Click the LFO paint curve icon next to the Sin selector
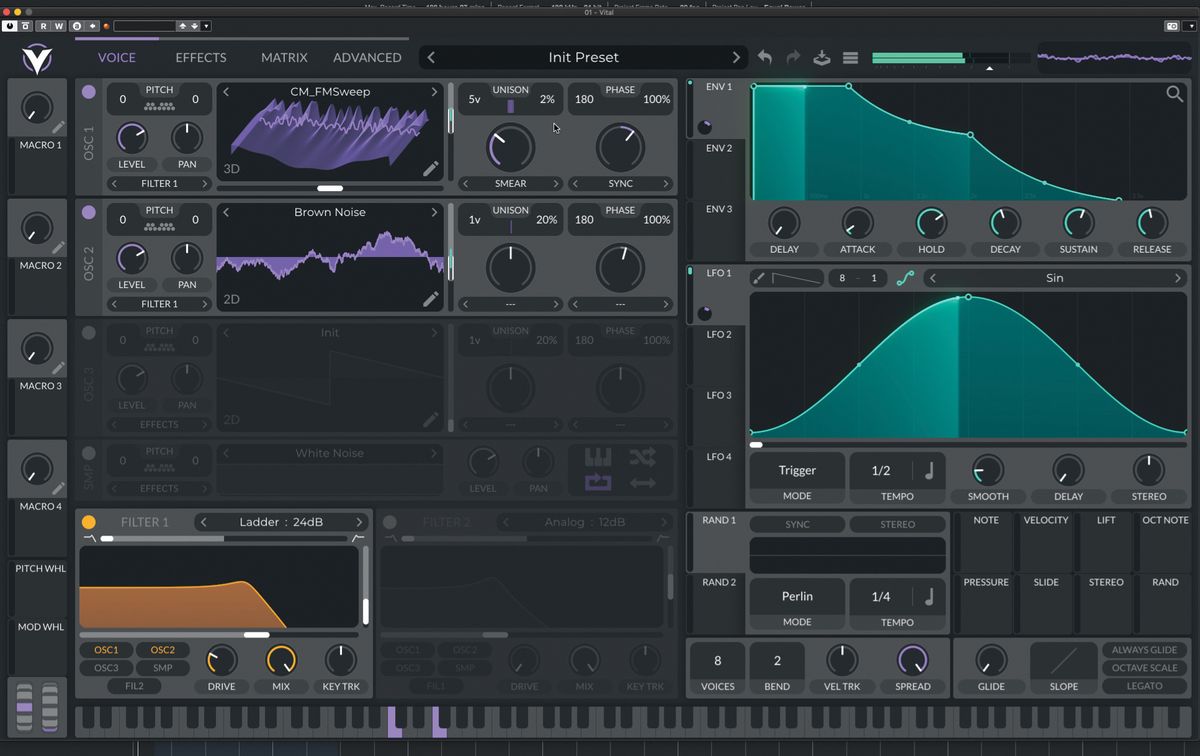This screenshot has height=756, width=1200. (905, 278)
